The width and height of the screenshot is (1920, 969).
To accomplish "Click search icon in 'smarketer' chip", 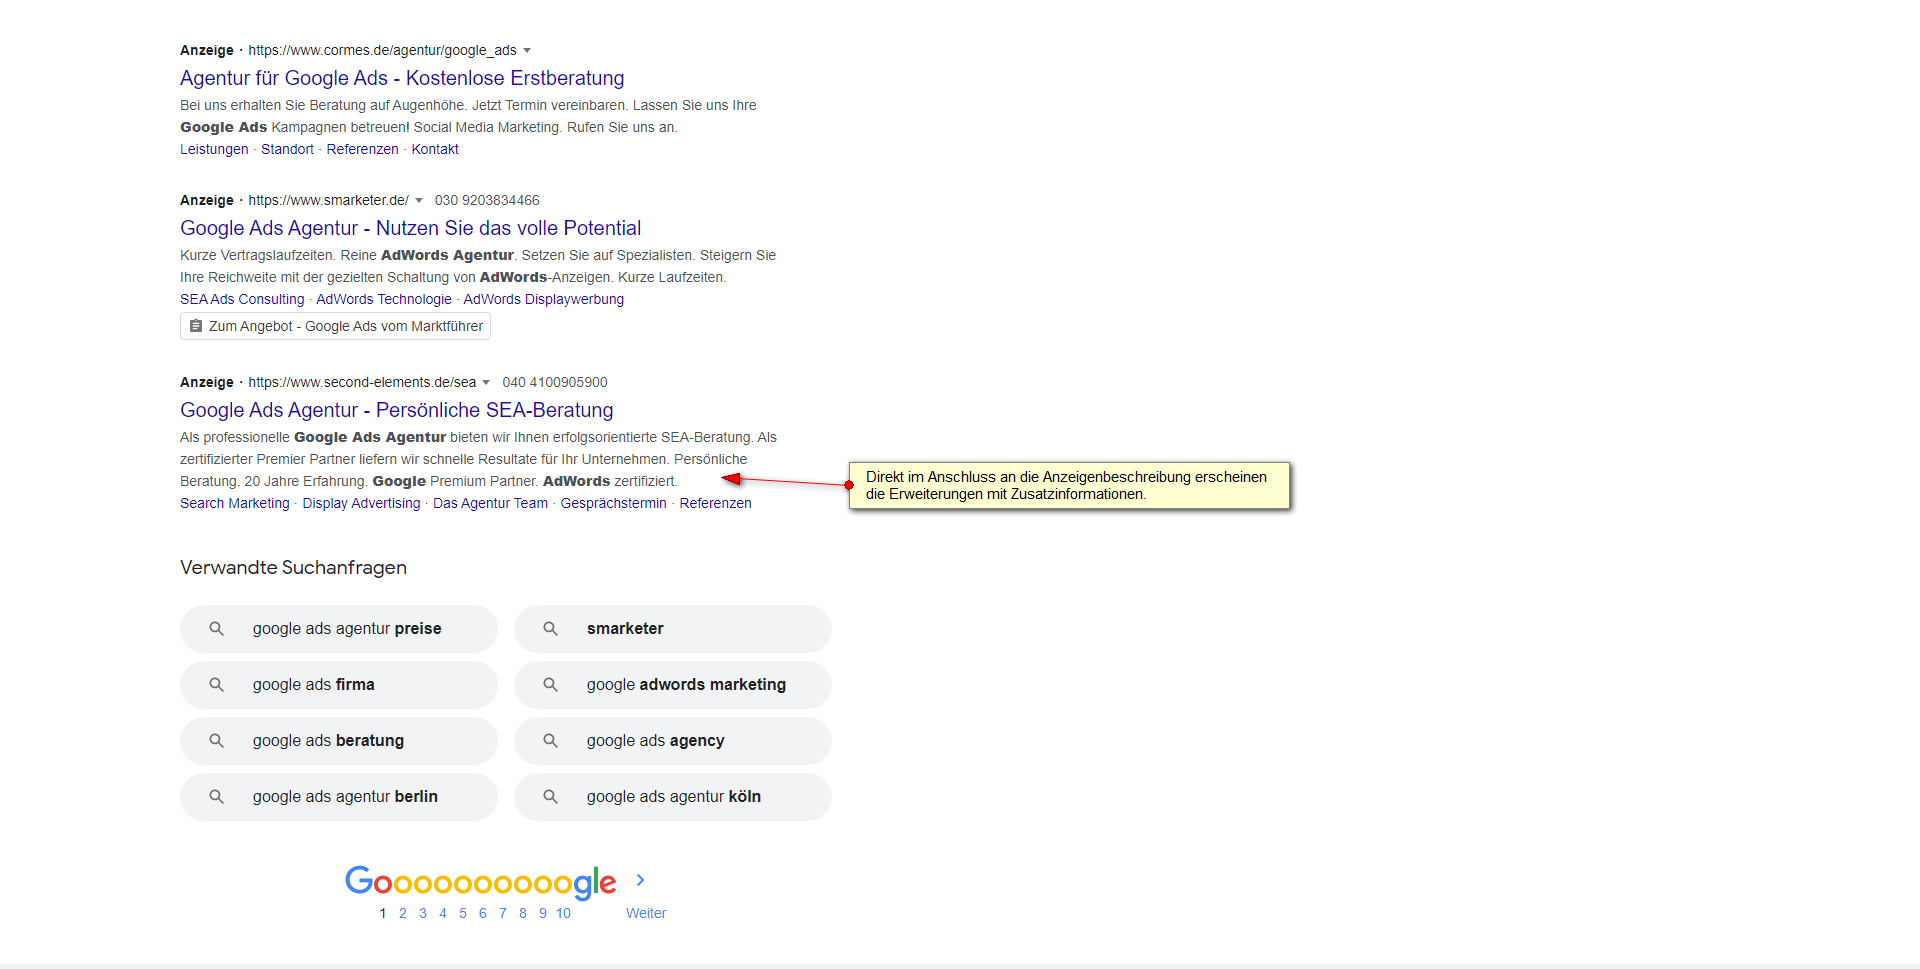I will [x=550, y=629].
